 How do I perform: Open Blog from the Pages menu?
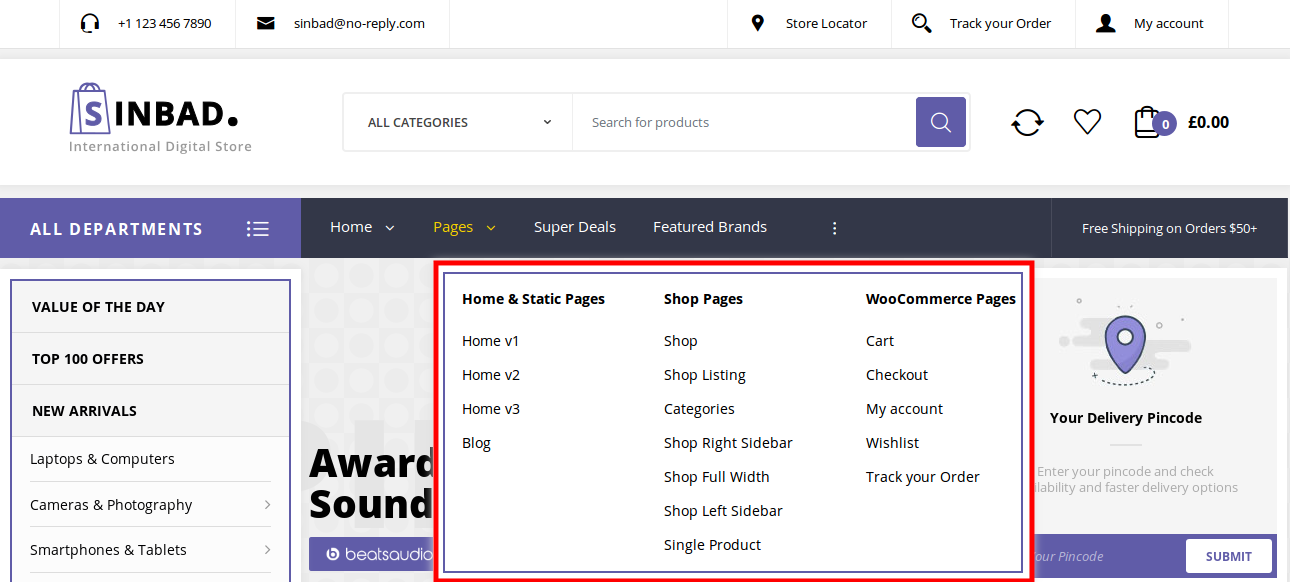(x=476, y=443)
